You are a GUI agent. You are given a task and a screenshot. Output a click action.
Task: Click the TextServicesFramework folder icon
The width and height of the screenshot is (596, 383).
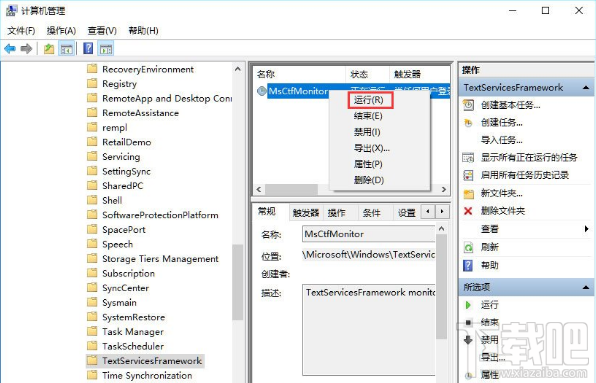tap(92, 360)
